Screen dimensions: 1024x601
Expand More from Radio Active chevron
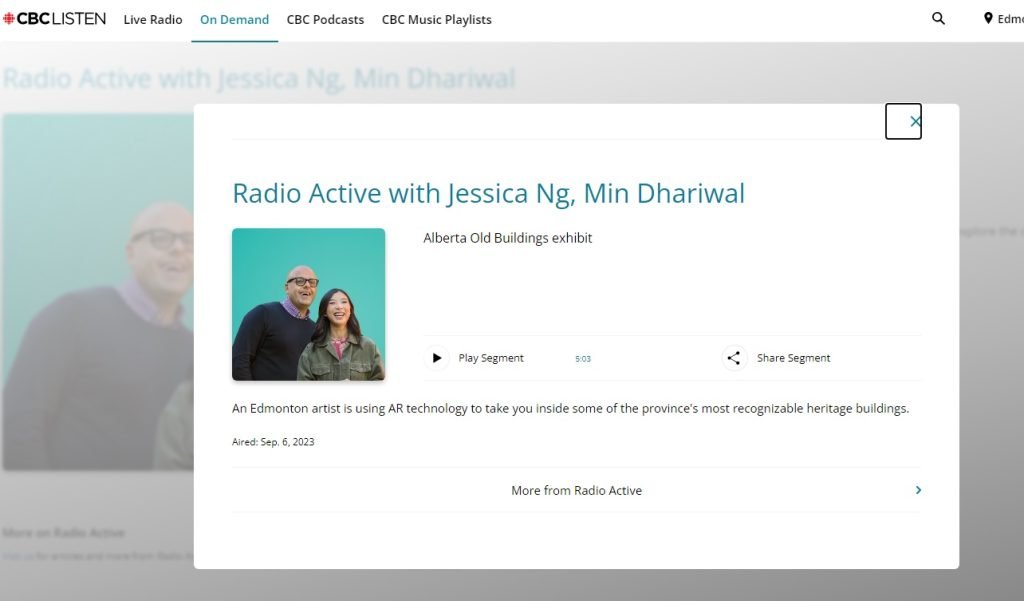coord(918,490)
